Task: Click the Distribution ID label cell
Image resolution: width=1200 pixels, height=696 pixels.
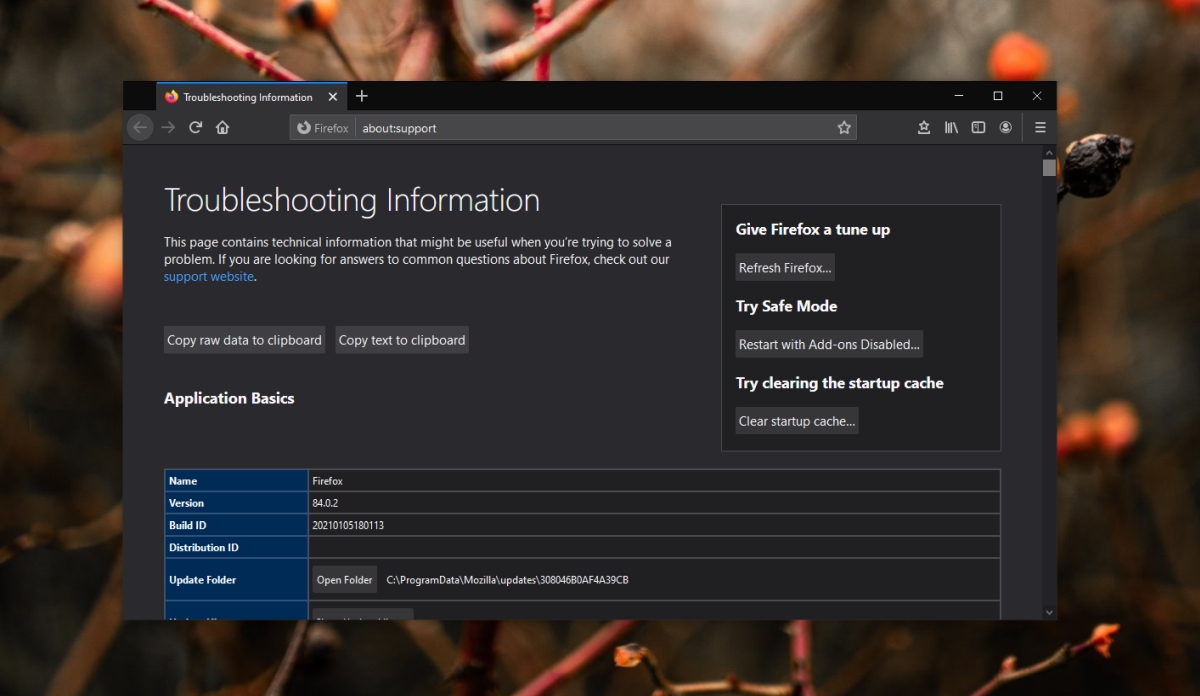Action: (x=237, y=547)
